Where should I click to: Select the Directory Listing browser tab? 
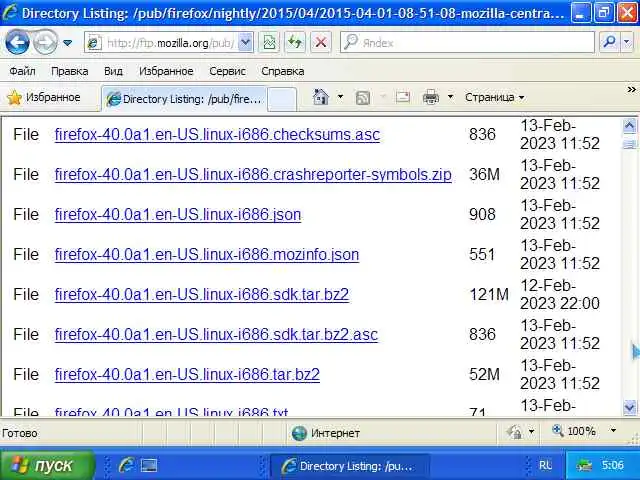pos(184,99)
